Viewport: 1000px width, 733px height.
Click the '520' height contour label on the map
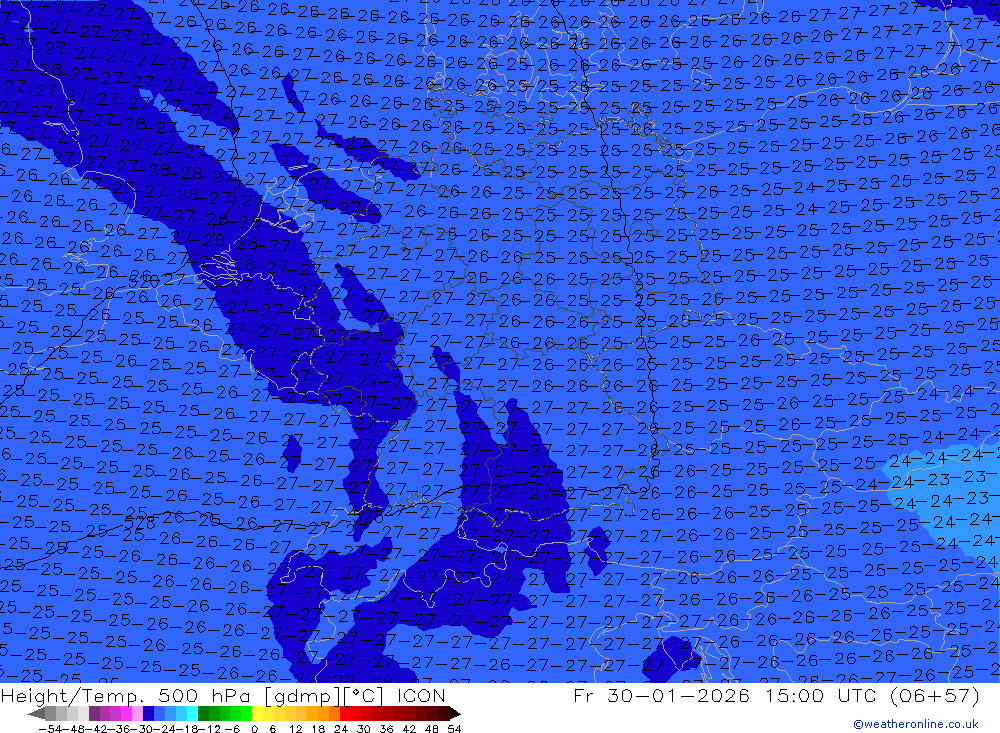point(144,279)
